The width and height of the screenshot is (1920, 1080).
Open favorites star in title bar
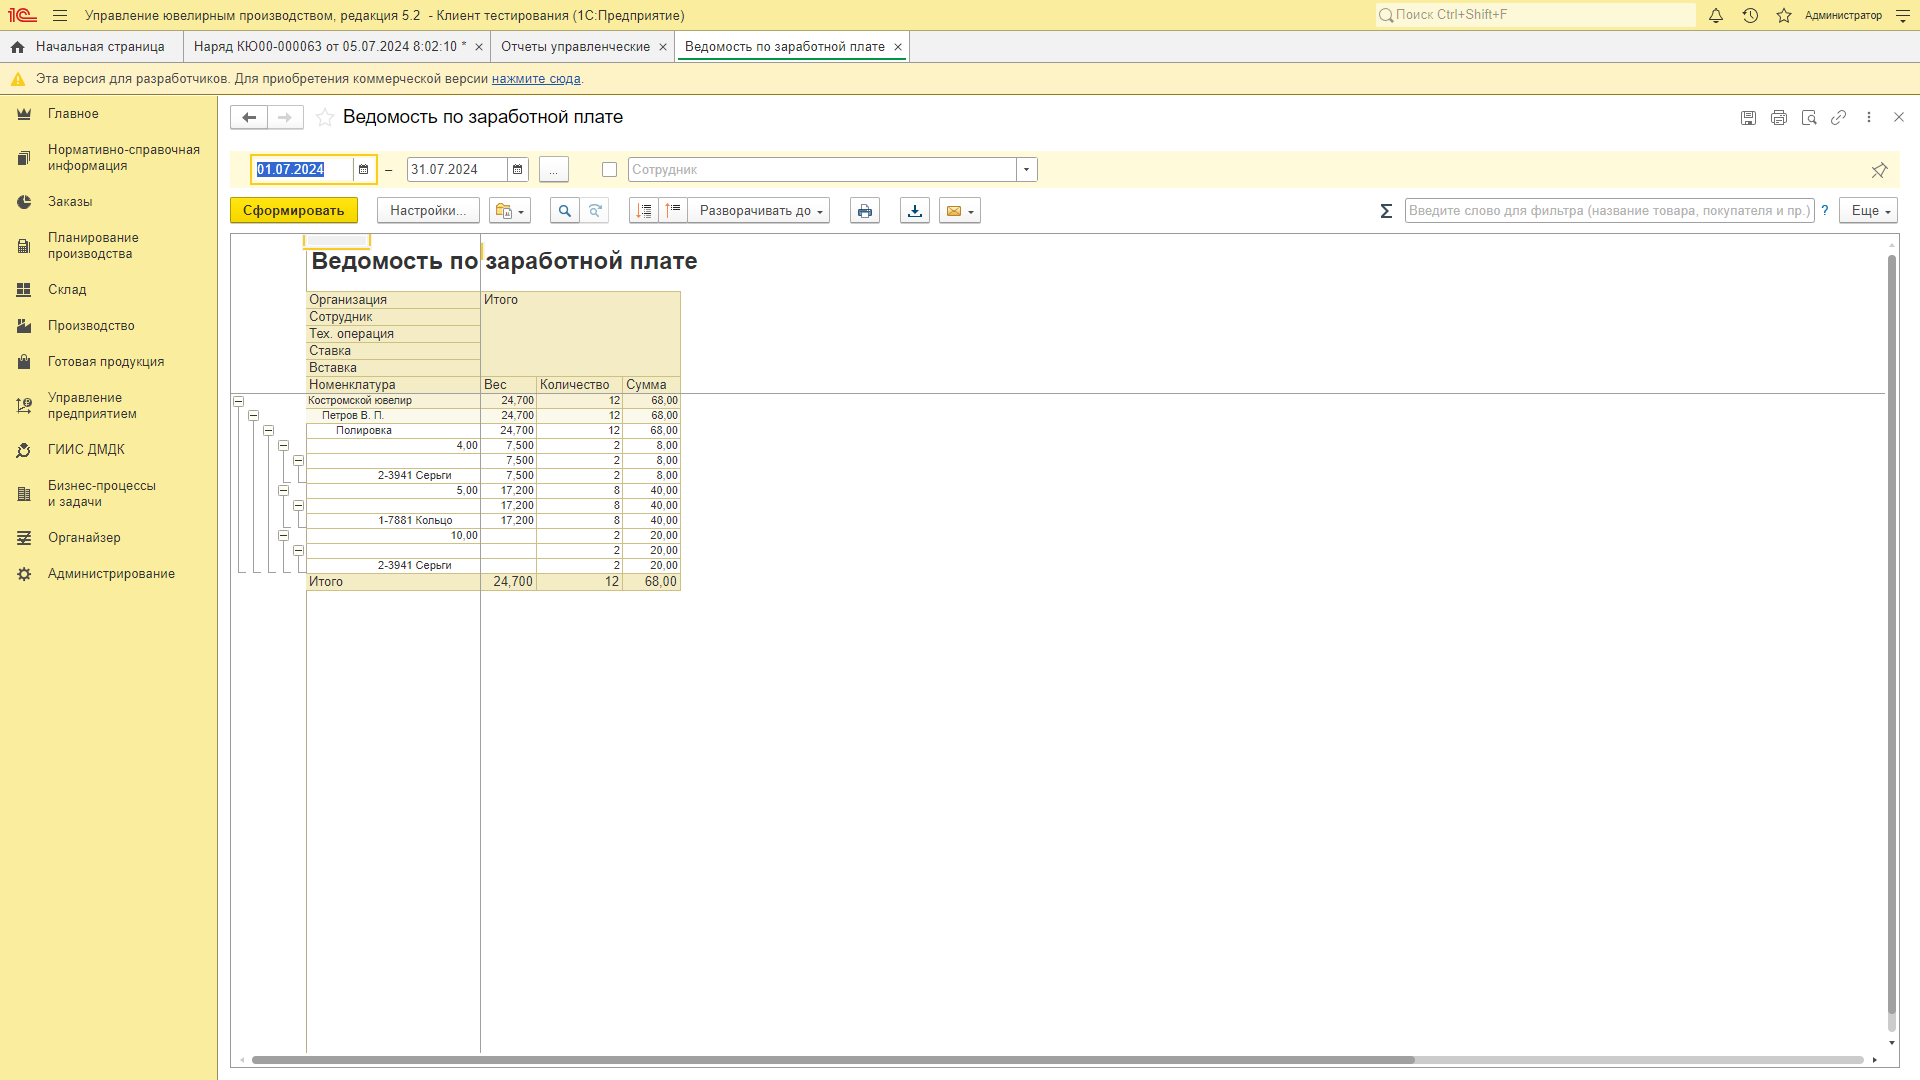pos(1784,16)
